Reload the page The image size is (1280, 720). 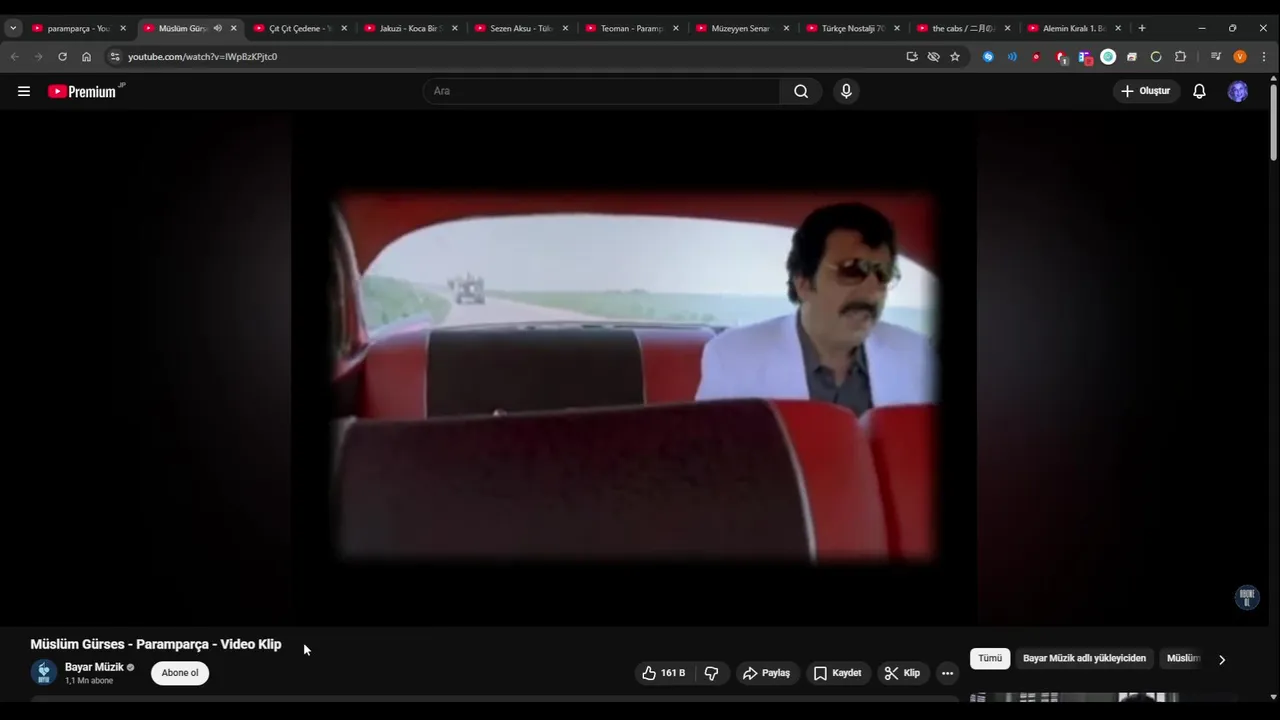click(62, 57)
